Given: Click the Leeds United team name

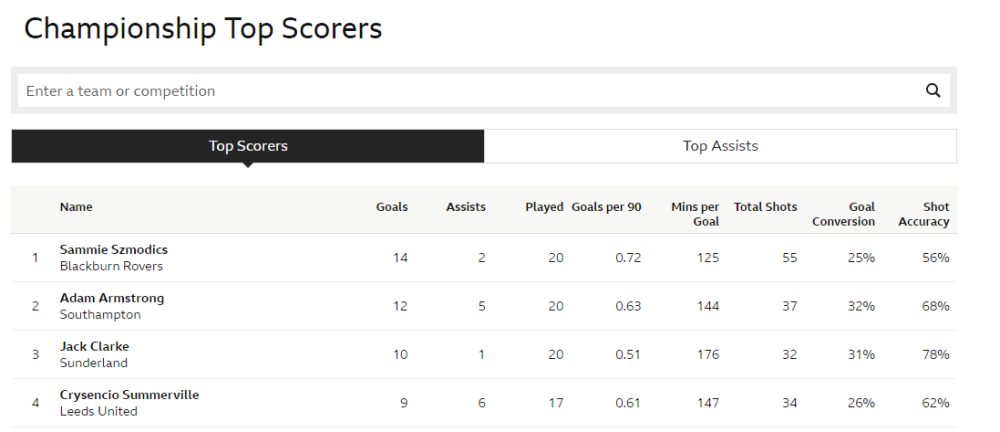Looking at the screenshot, I should [x=99, y=411].
